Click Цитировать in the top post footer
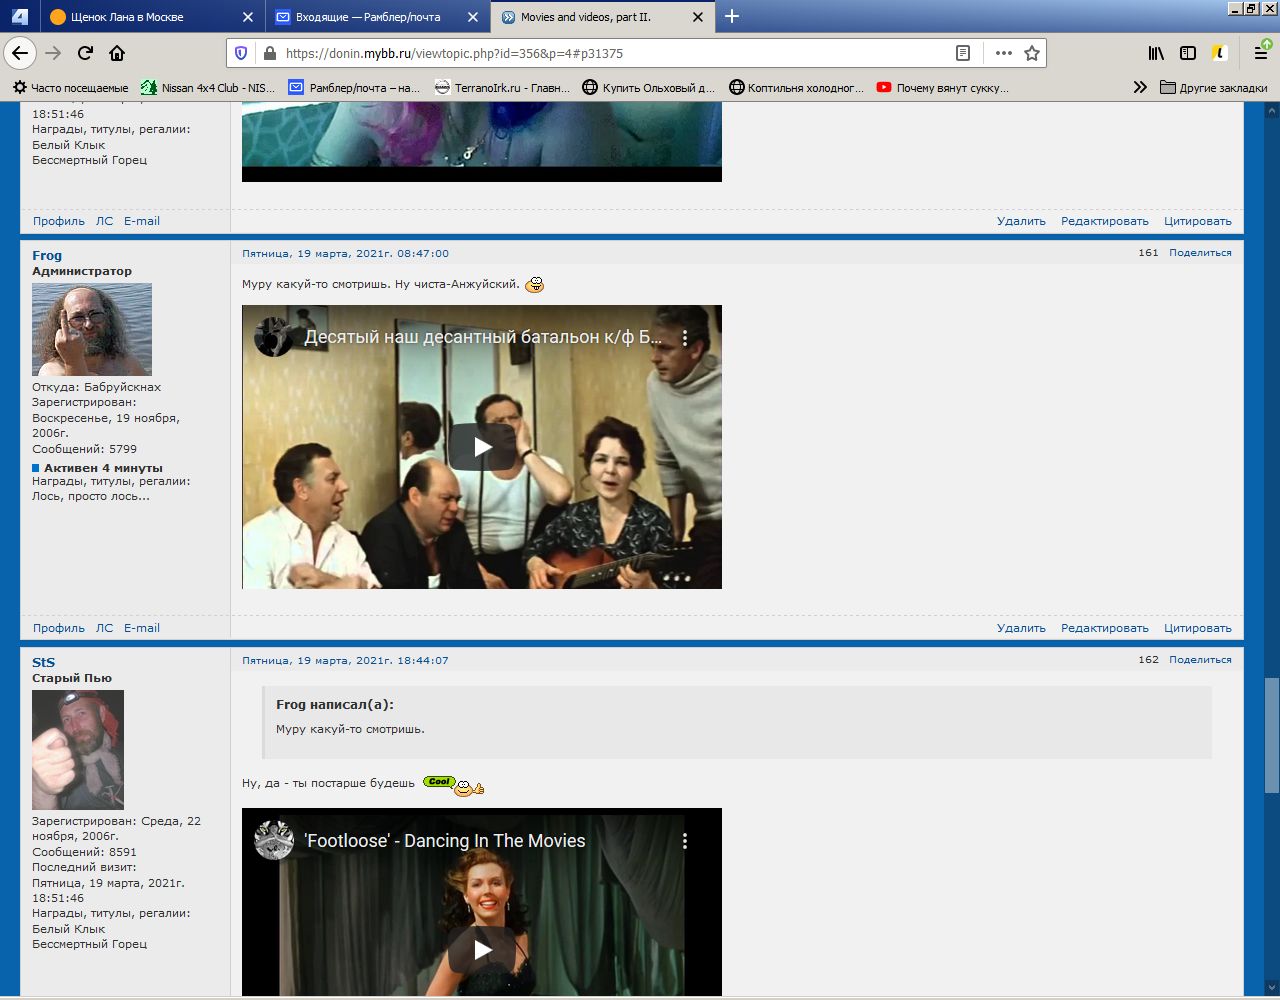This screenshot has height=1000, width=1280. tap(1198, 221)
